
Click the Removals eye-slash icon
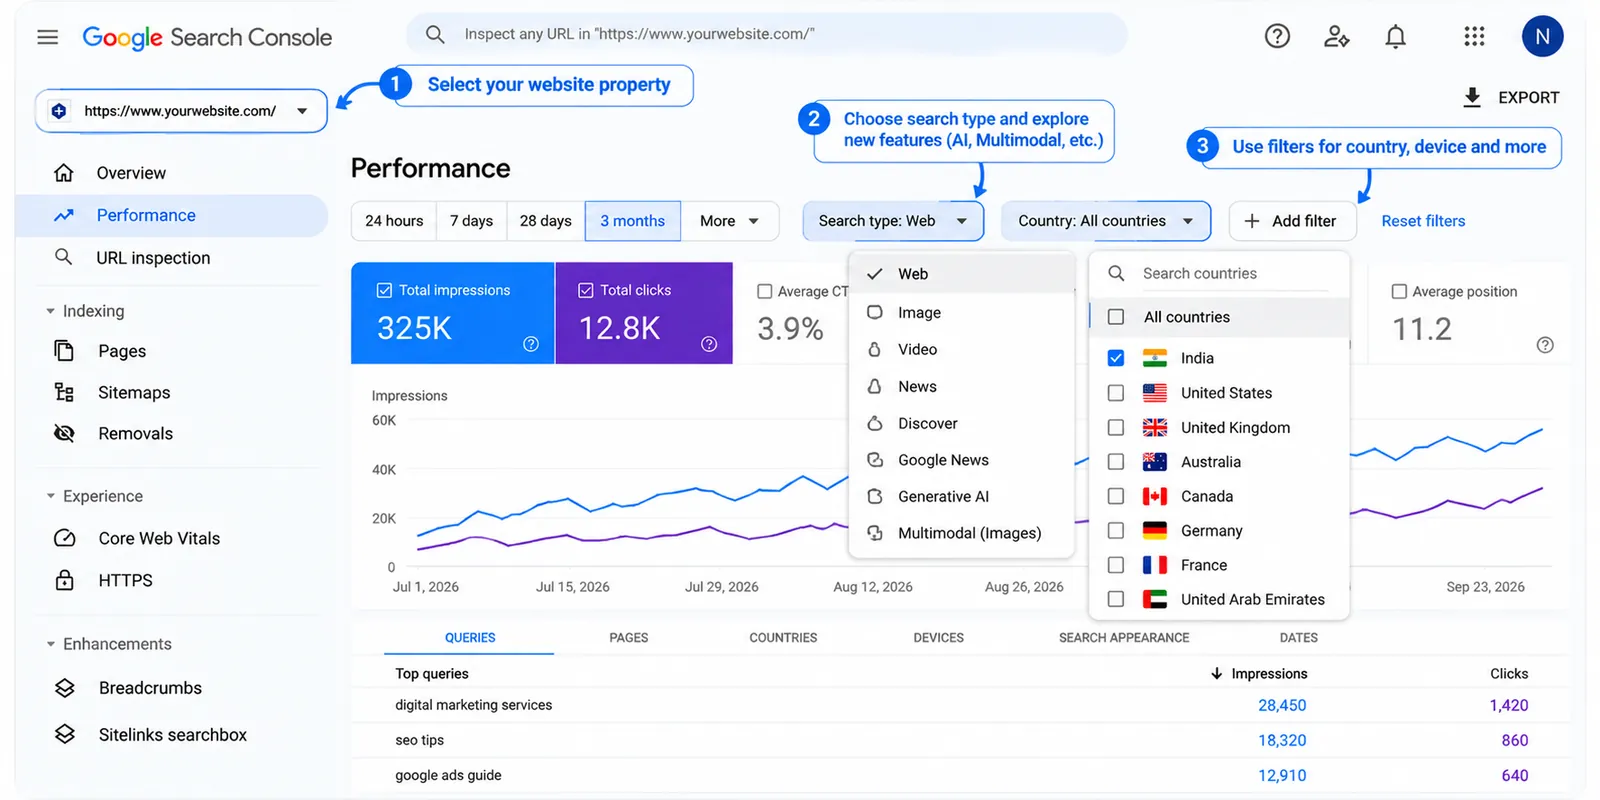point(64,433)
